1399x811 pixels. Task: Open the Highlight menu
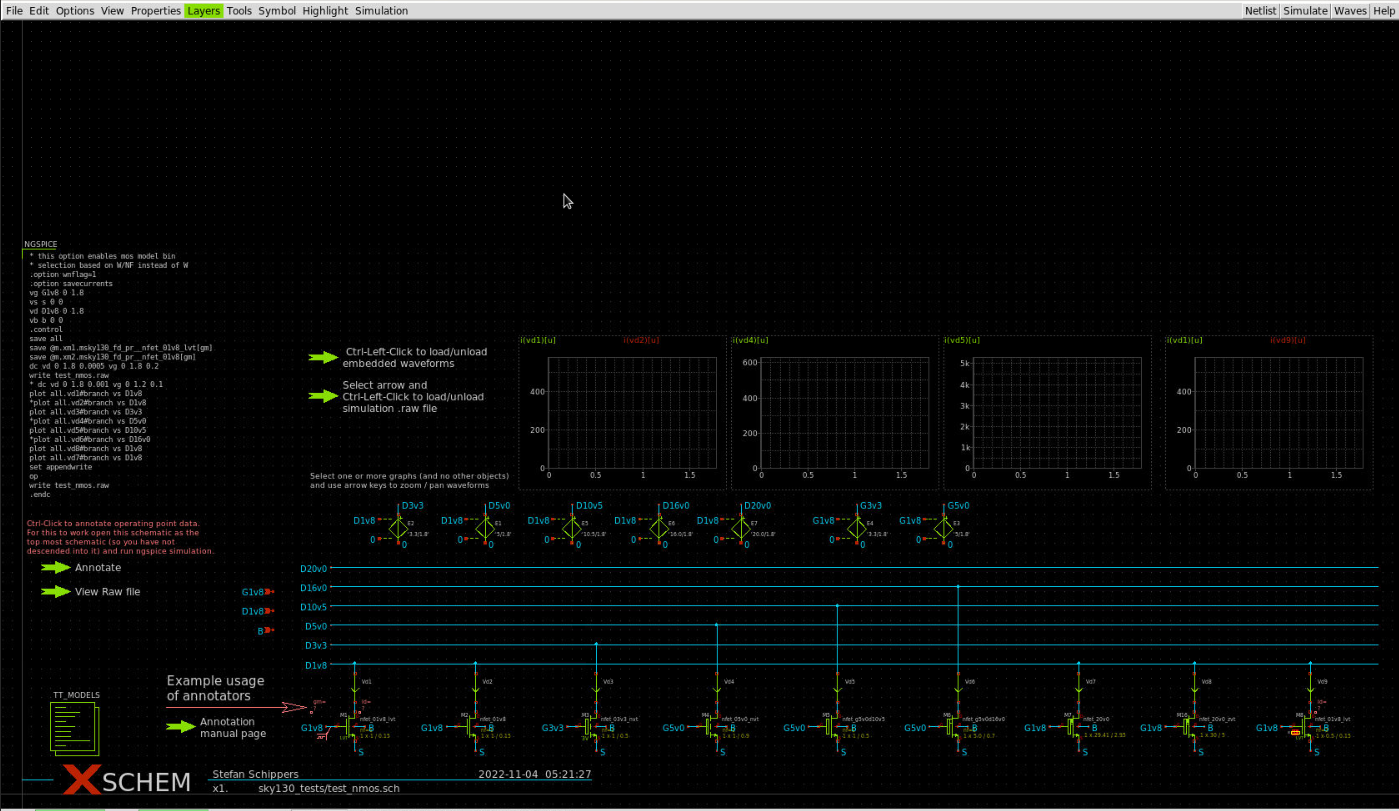[325, 10]
